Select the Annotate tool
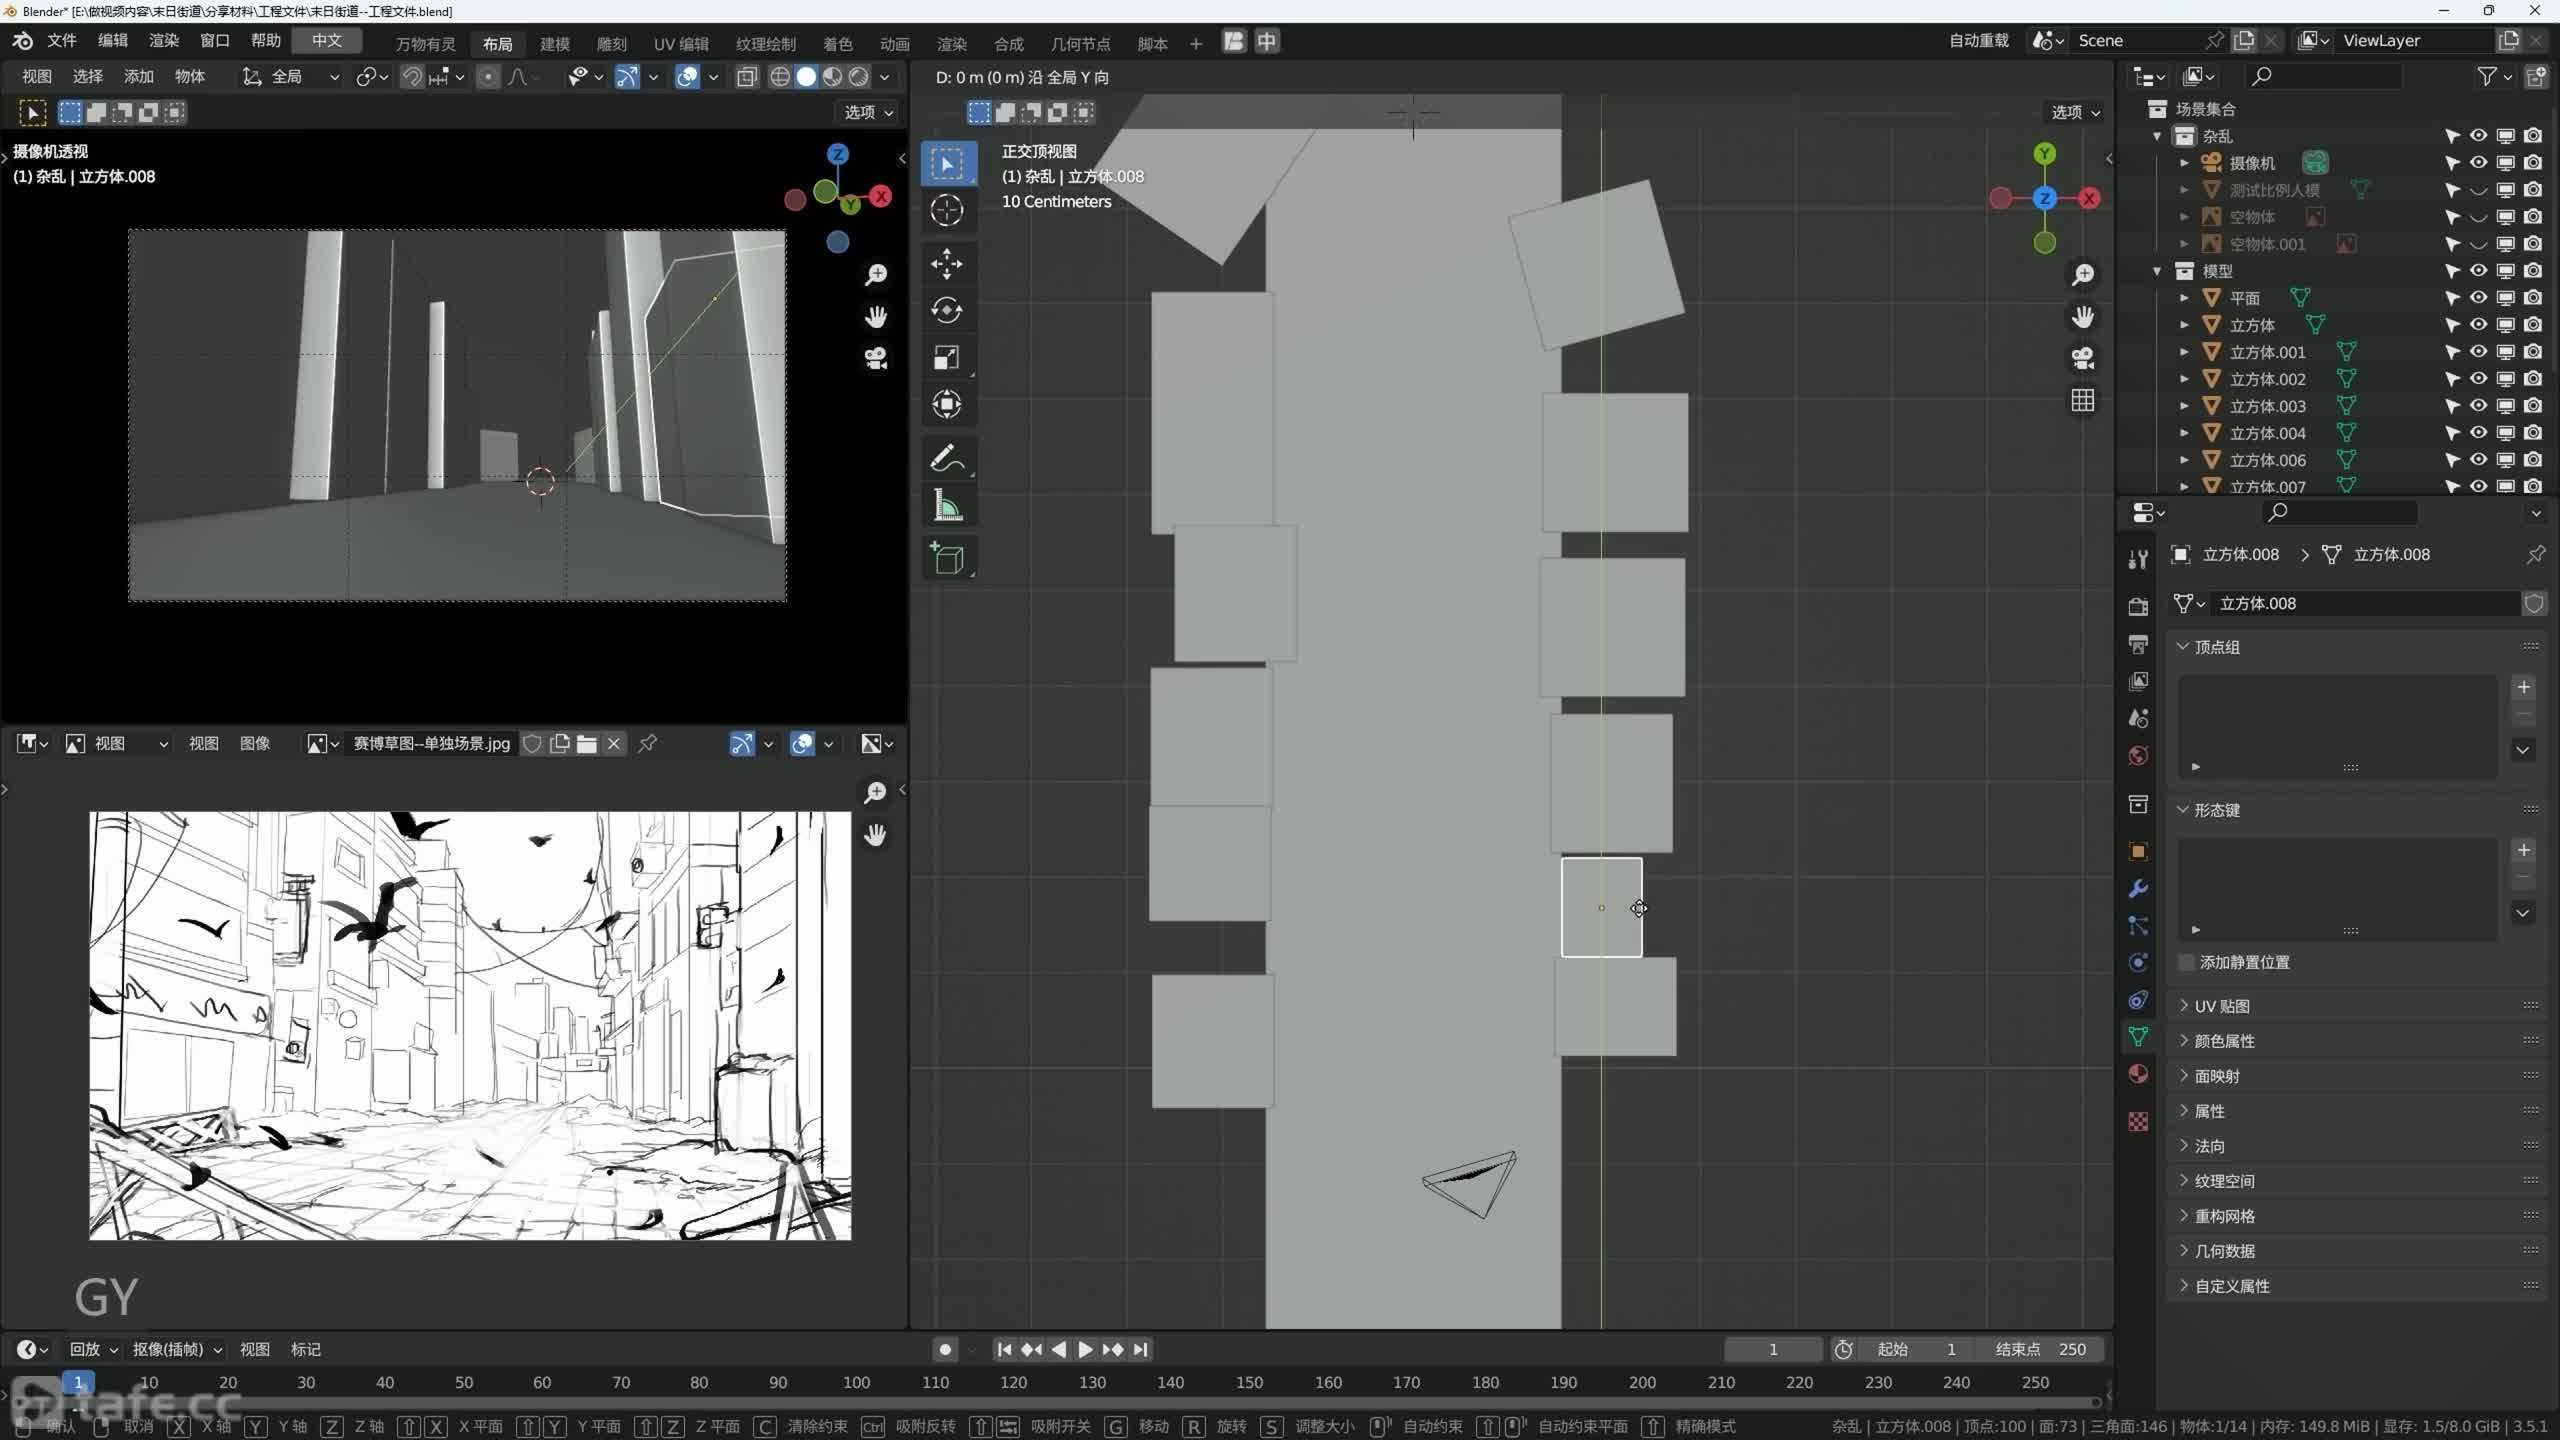Screen dimensions: 2560x1440 pos(947,459)
